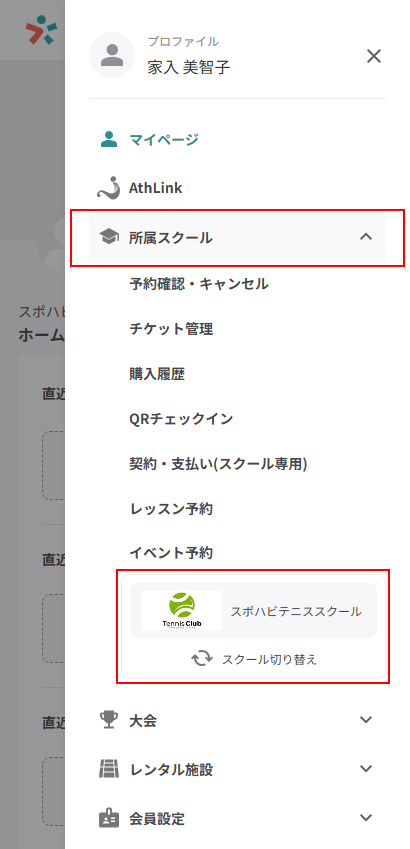Click the レンタル施設 court icon

[x=109, y=769]
